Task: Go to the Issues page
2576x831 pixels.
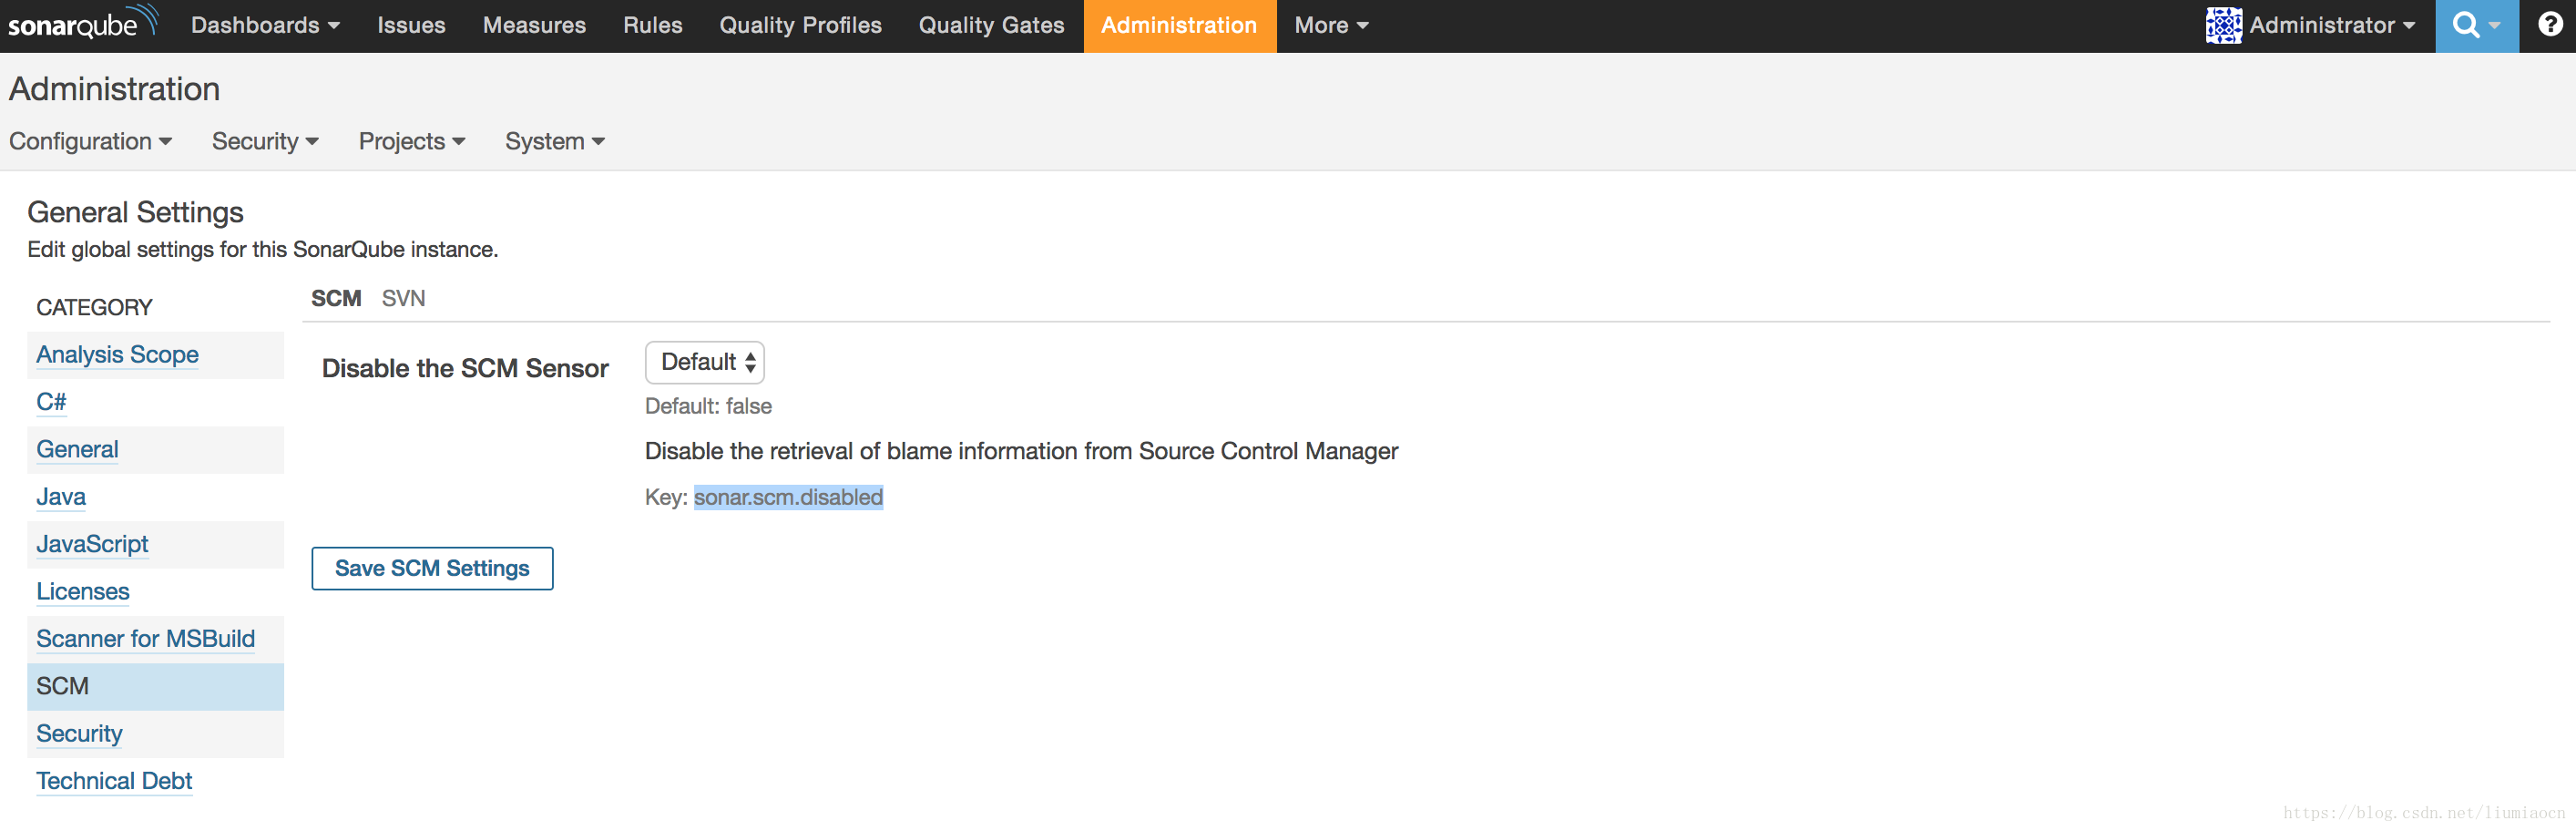Action: click(411, 25)
